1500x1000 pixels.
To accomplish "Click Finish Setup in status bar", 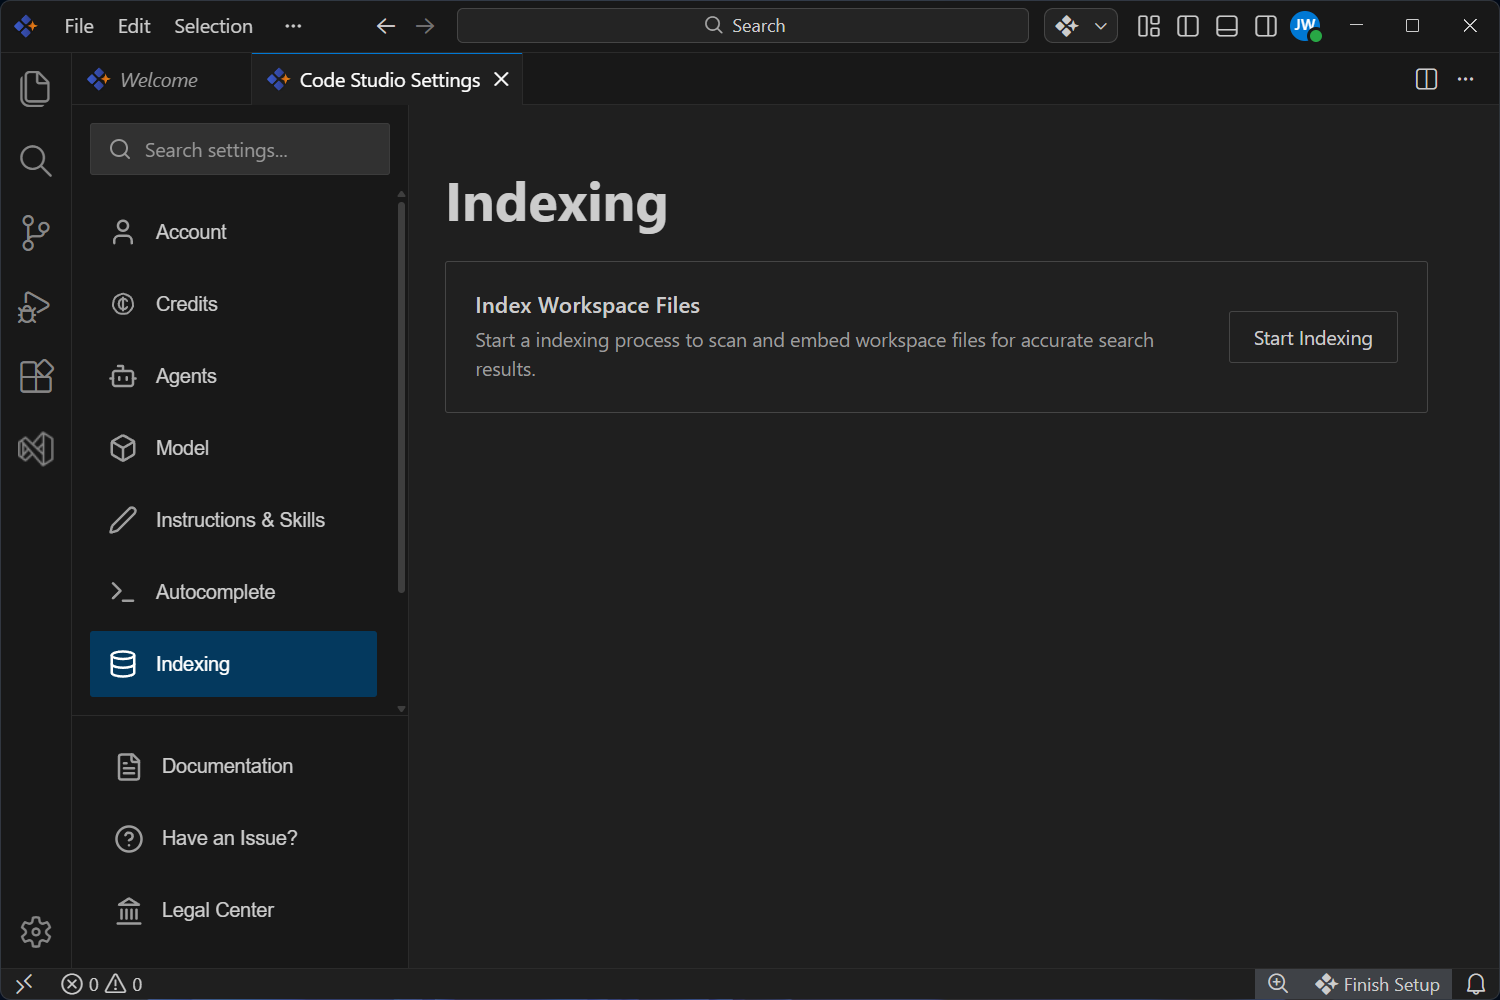I will pos(1377,984).
